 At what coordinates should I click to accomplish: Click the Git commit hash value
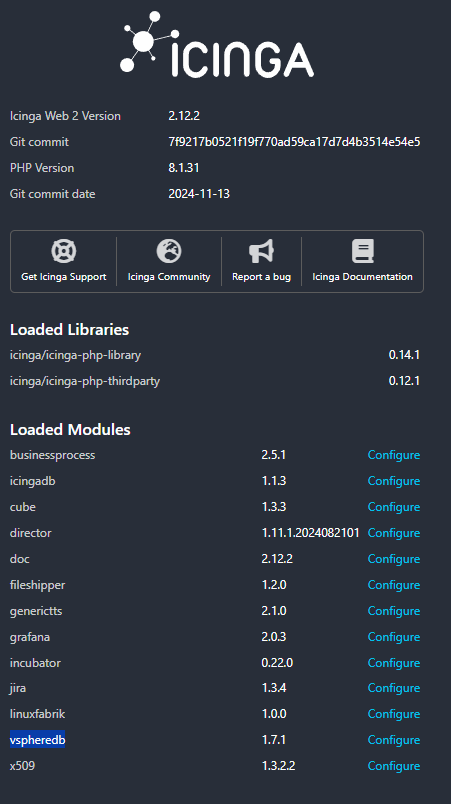point(294,142)
